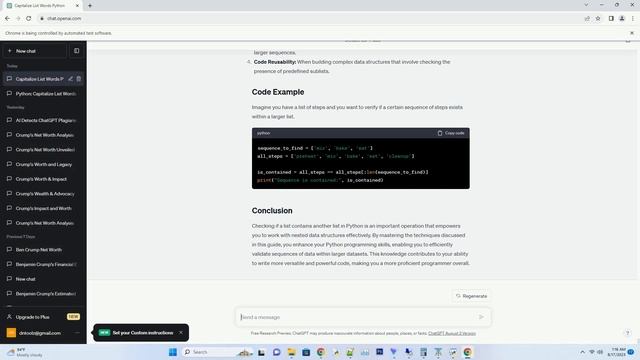The height and width of the screenshot is (360, 640).
Task: Open the Capitalize List Words P chat
Action: coord(39,79)
